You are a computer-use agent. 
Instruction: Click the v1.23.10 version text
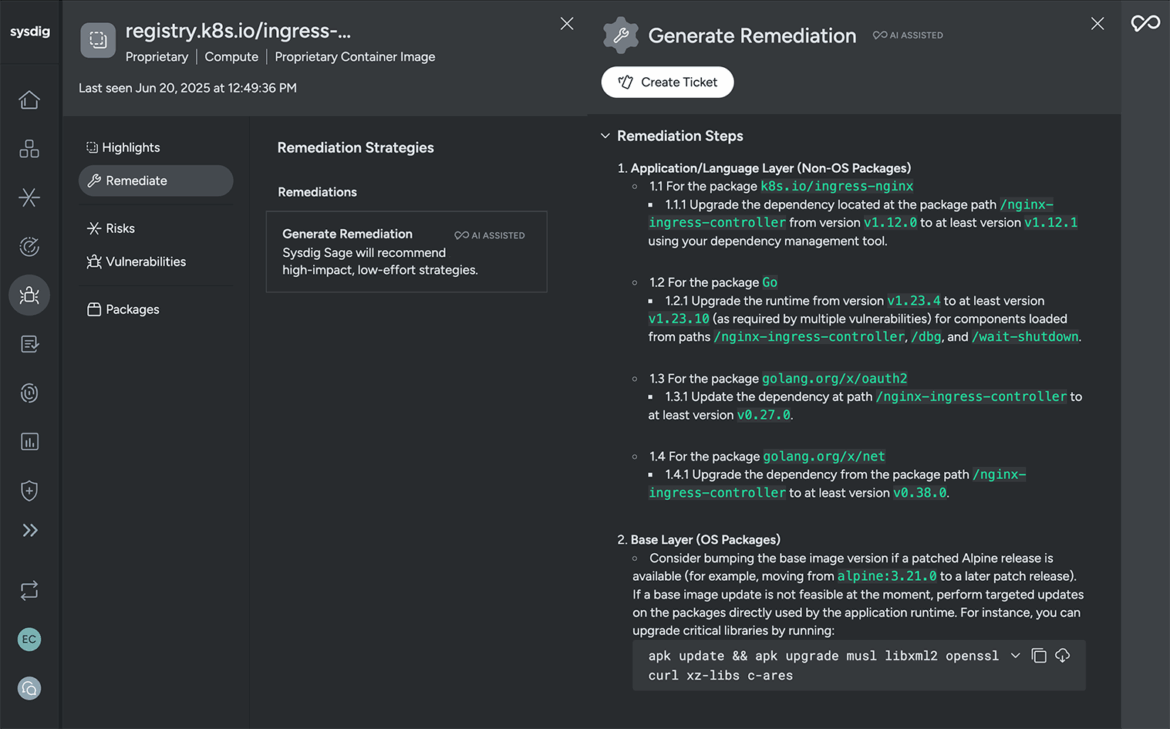[x=679, y=319]
